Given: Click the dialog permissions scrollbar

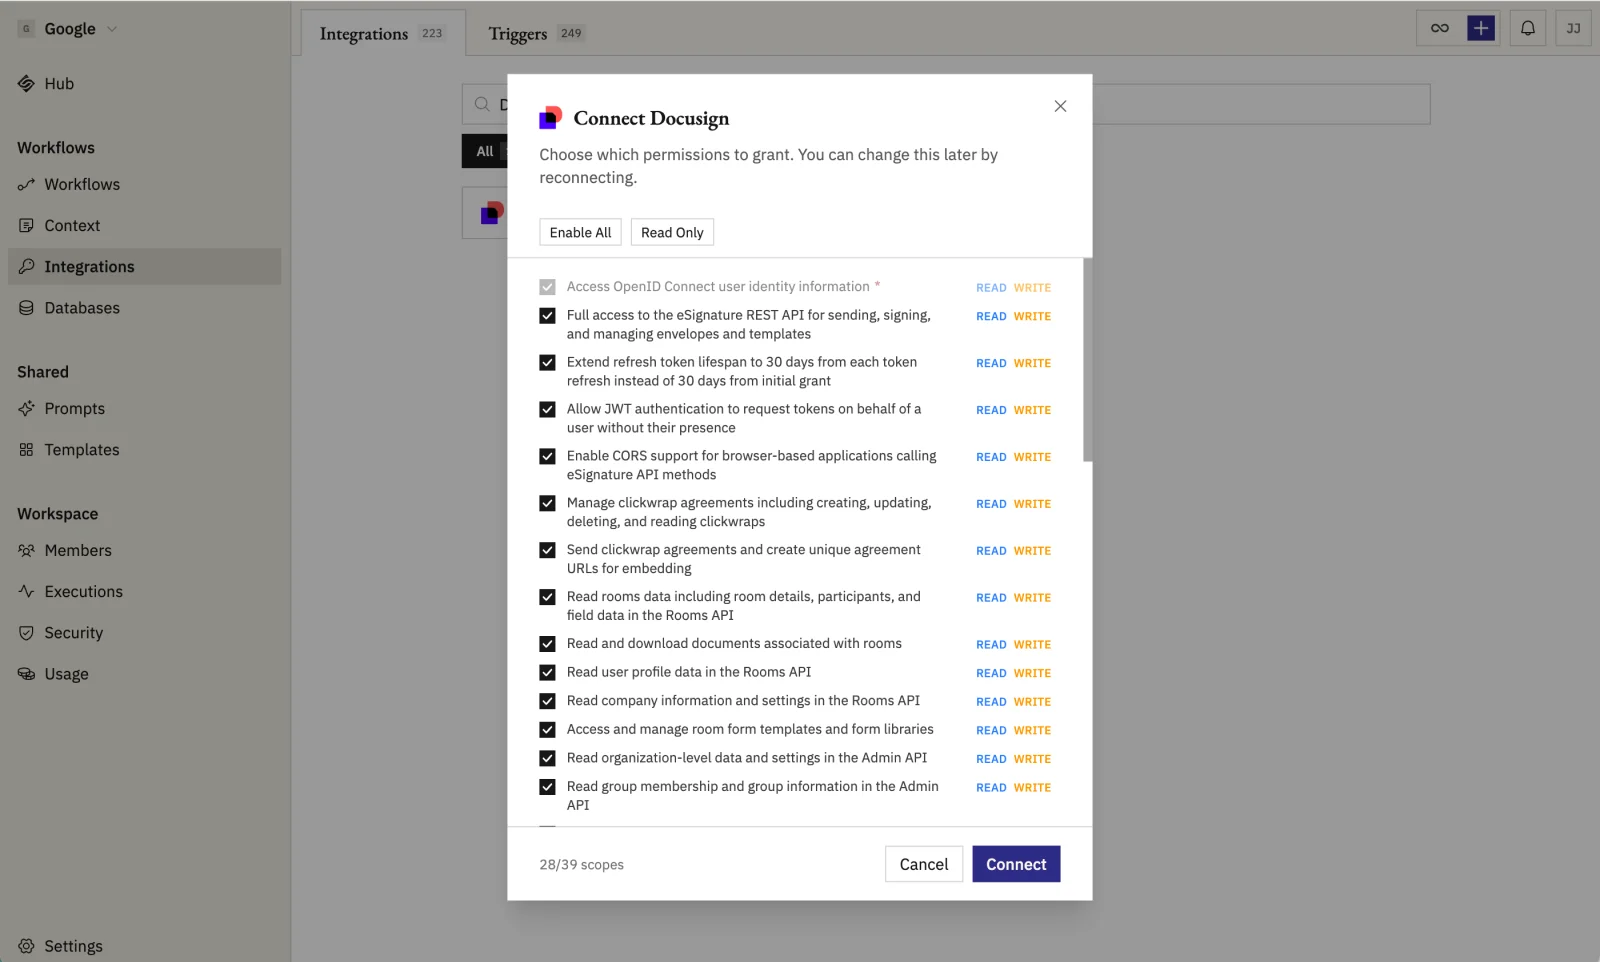Looking at the screenshot, I should coord(1088,360).
